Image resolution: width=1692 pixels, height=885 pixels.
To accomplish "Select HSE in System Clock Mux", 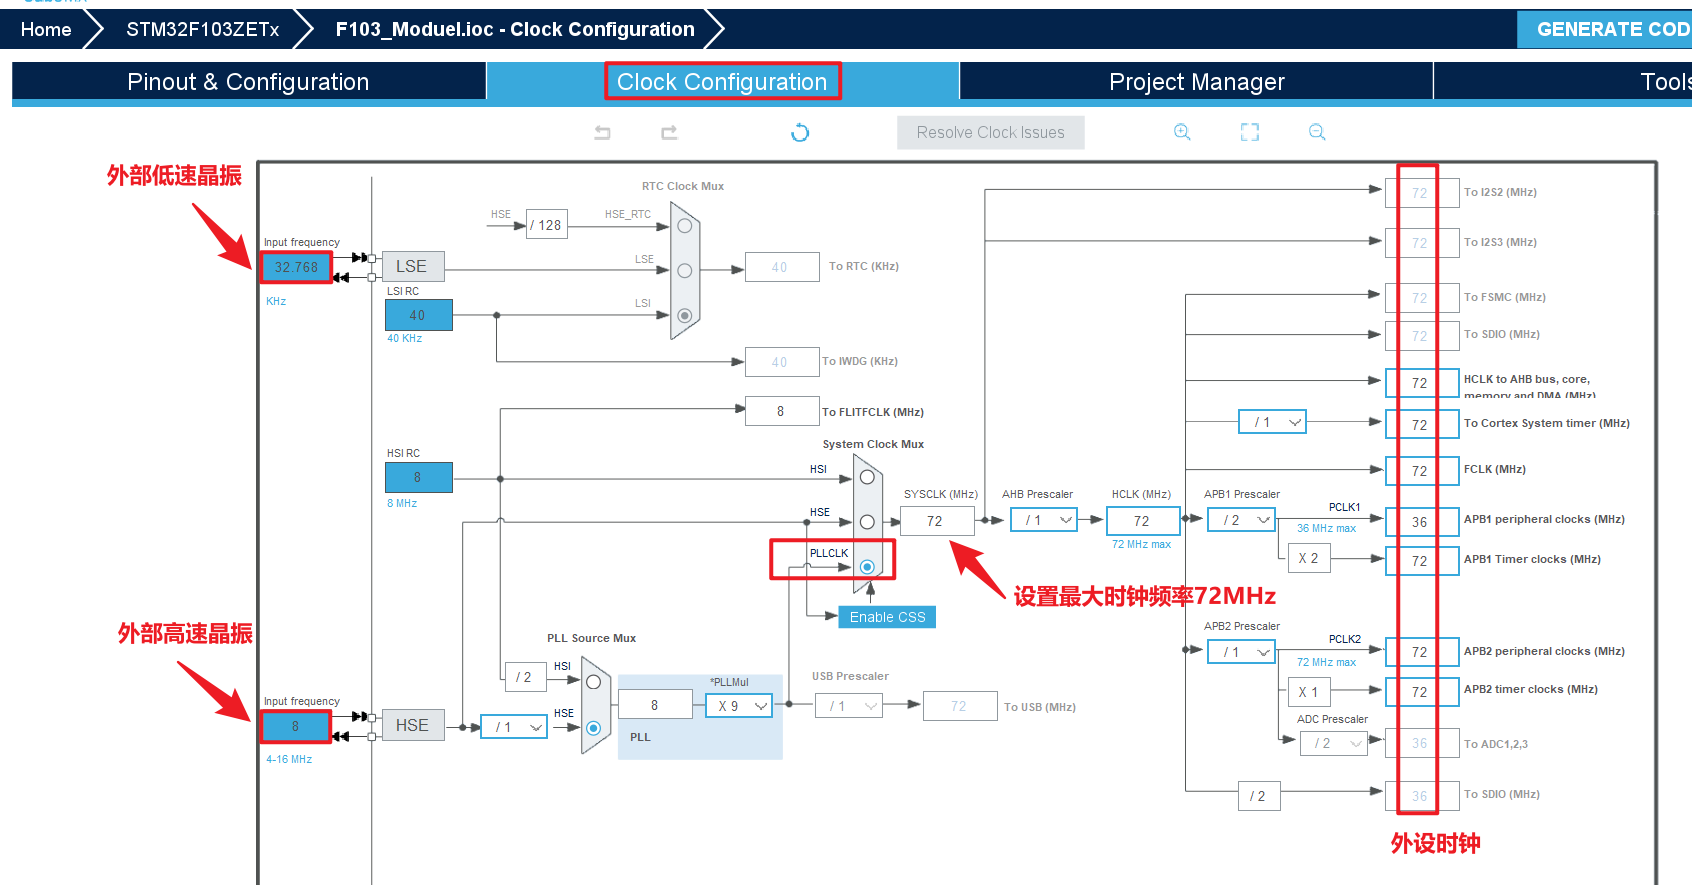I will point(867,522).
